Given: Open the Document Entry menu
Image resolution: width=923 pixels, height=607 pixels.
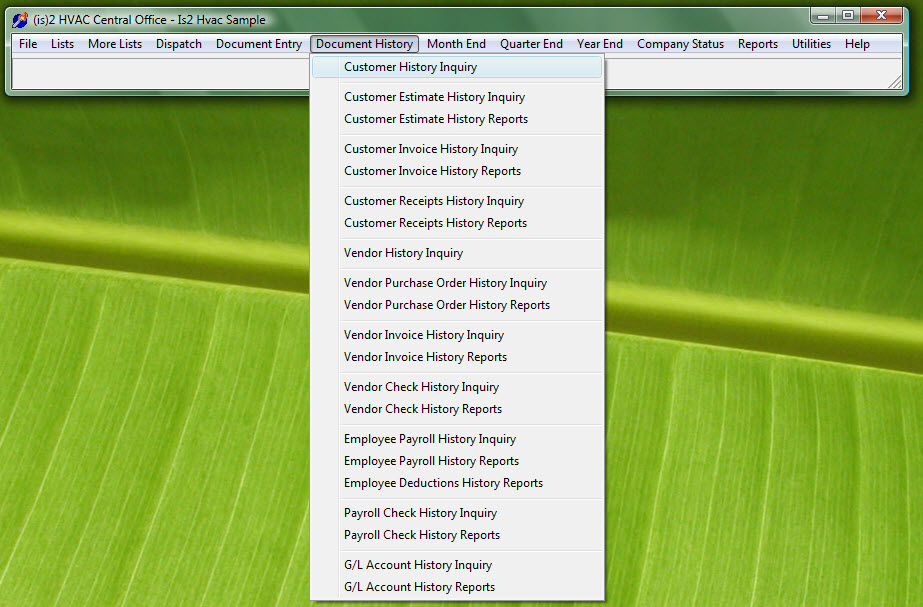Looking at the screenshot, I should 258,44.
